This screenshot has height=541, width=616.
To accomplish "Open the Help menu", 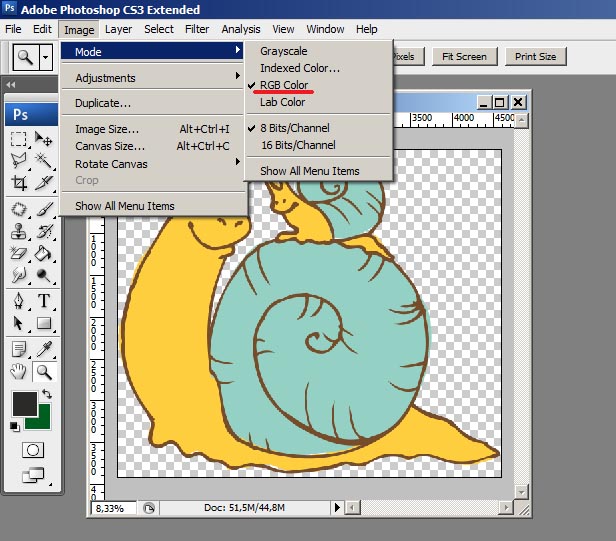I will [x=367, y=29].
